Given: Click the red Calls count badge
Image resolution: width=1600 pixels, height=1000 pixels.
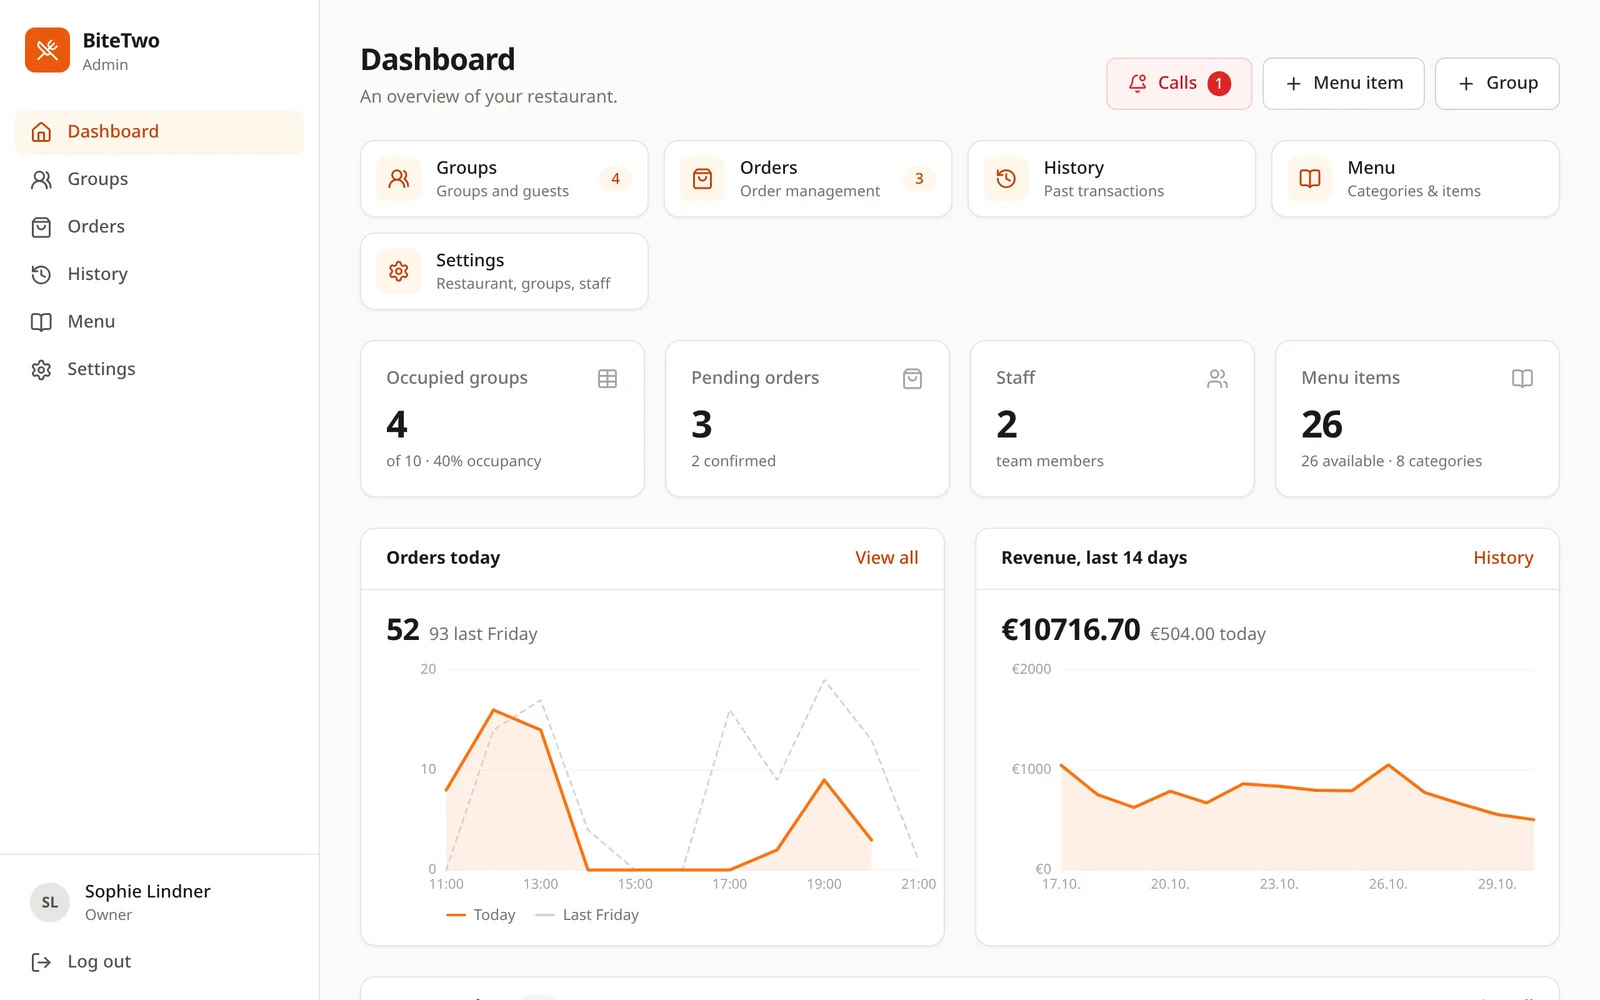Looking at the screenshot, I should (x=1219, y=84).
